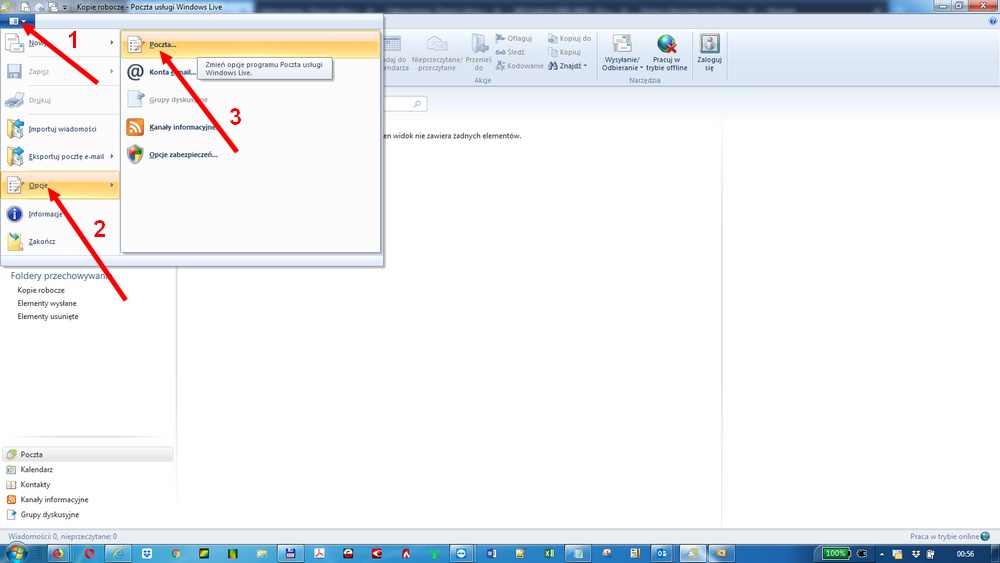Open the blue application menu button
Viewport: 1000px width, 563px height.
point(15,21)
